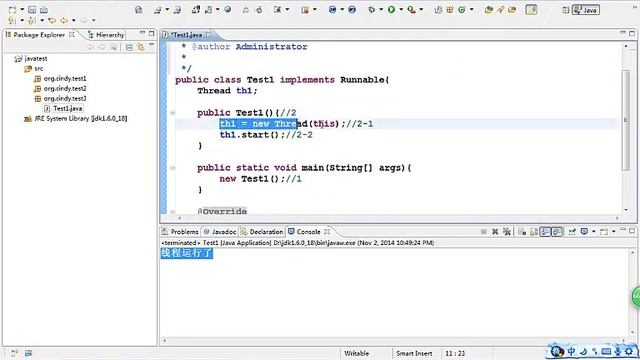Click Smart Insert status bar entry
This screenshot has height=360, width=640.
click(x=414, y=353)
